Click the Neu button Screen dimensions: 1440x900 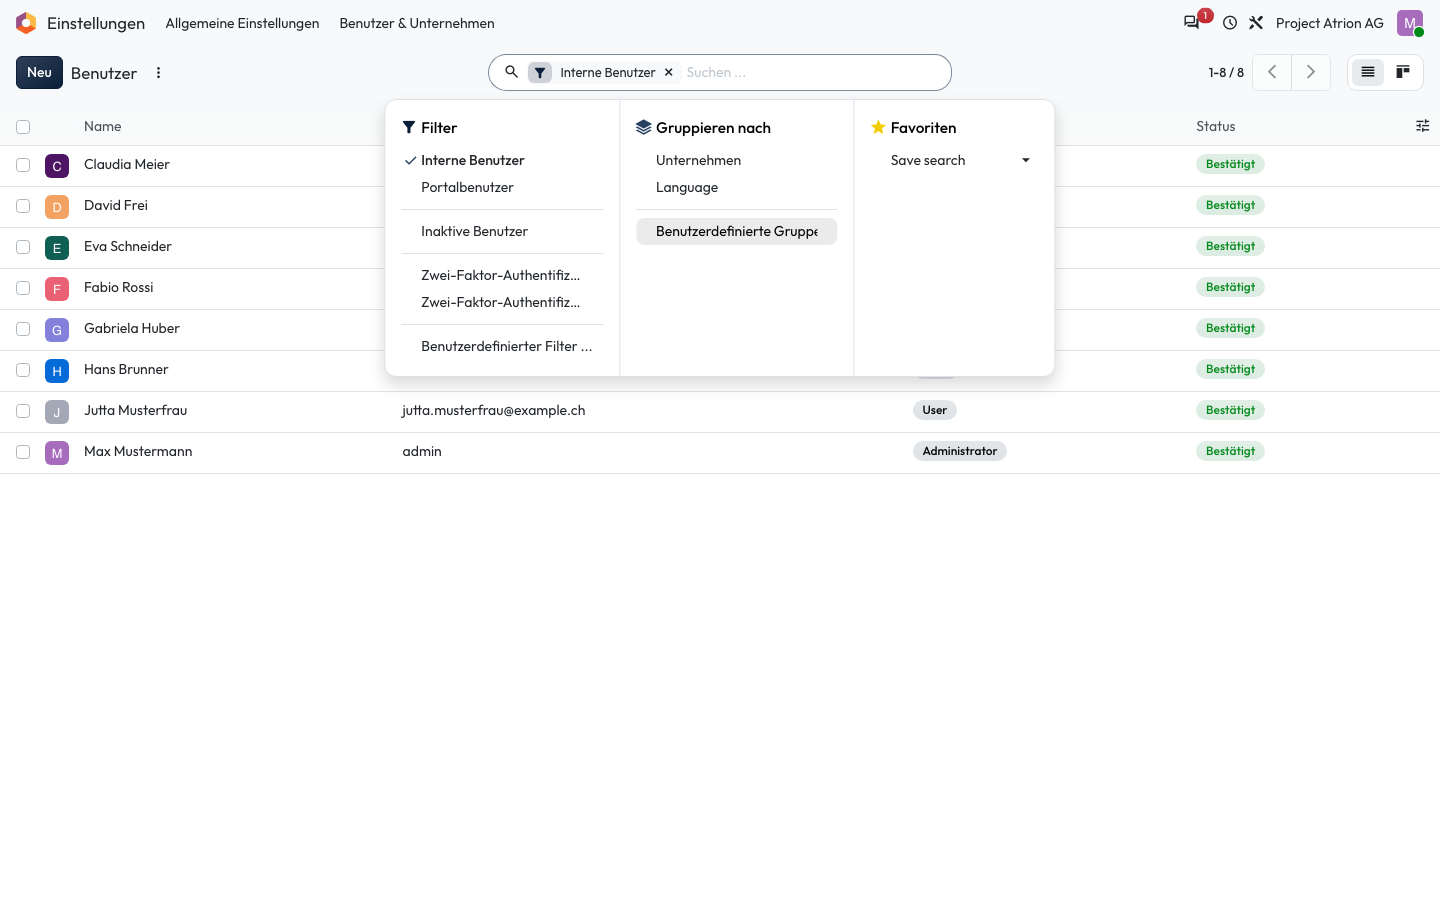(39, 72)
